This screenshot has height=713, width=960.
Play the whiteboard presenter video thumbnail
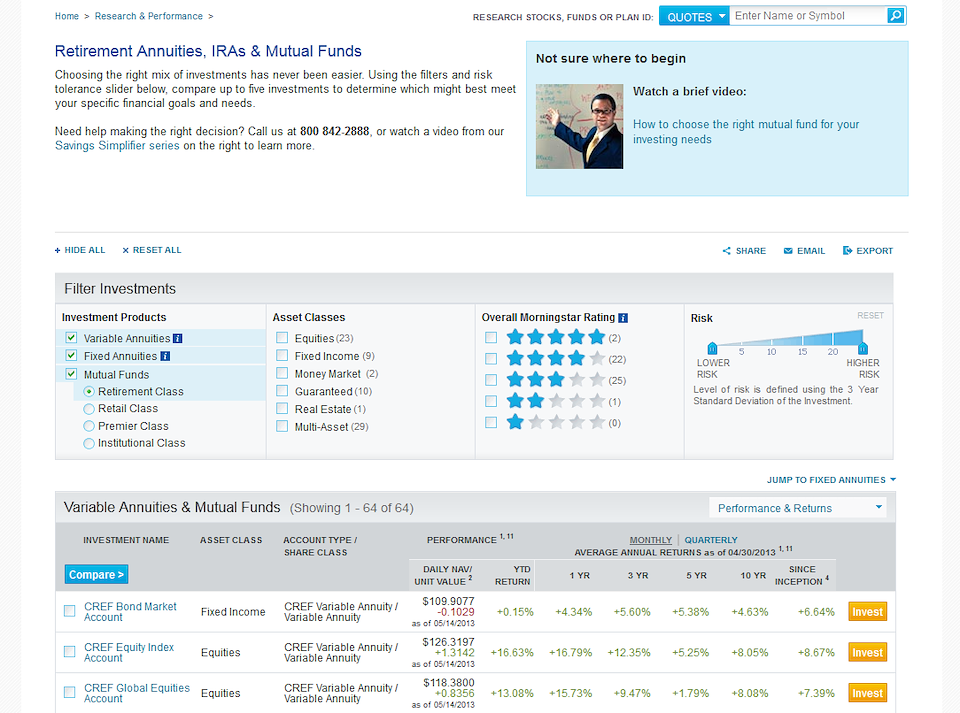tap(579, 126)
